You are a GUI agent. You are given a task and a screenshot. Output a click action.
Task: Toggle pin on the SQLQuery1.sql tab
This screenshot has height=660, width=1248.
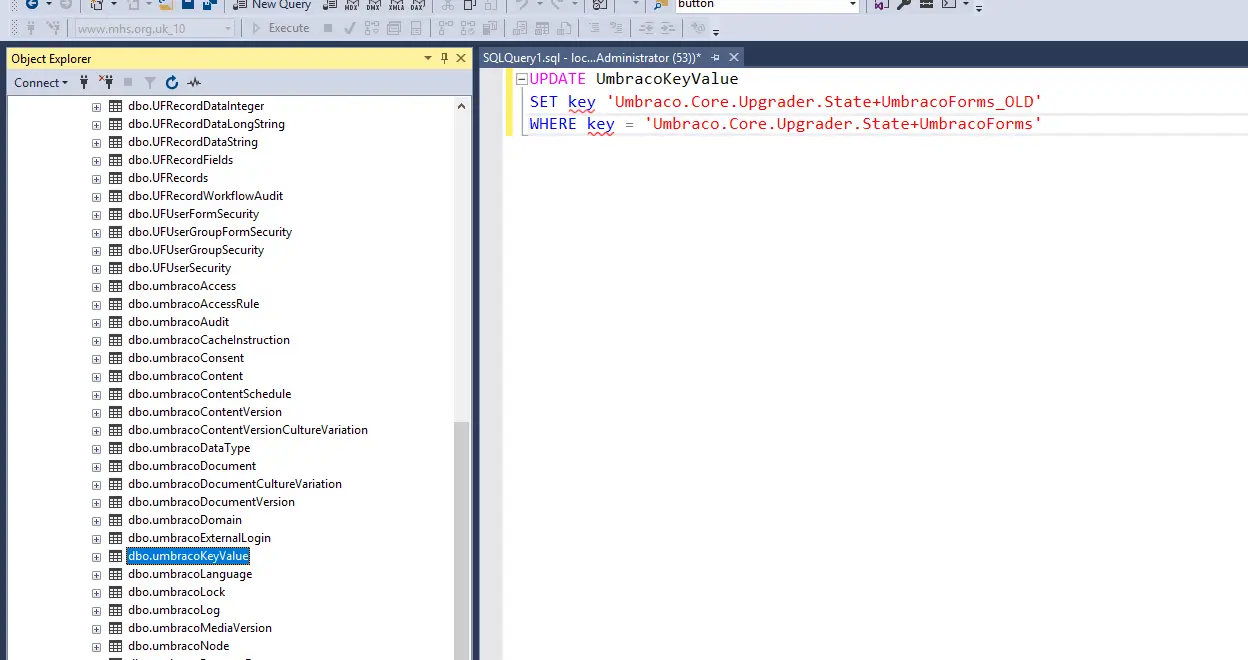tap(715, 58)
